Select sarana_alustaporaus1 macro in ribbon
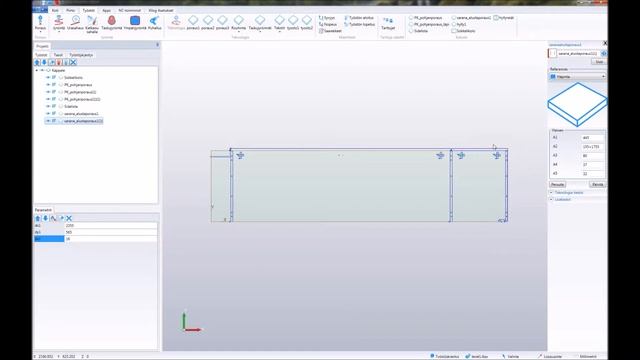The width and height of the screenshot is (640, 360). [471, 18]
